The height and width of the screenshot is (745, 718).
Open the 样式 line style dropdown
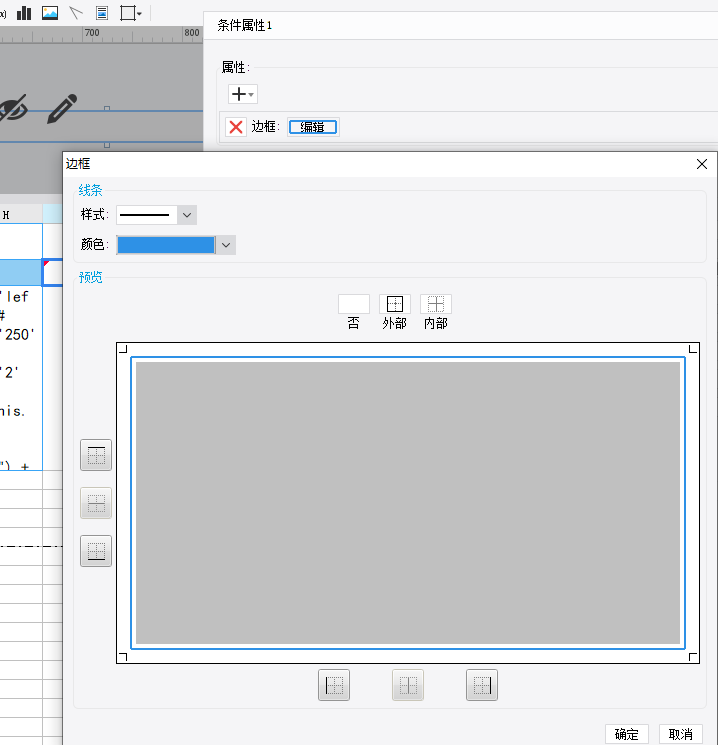(186, 215)
